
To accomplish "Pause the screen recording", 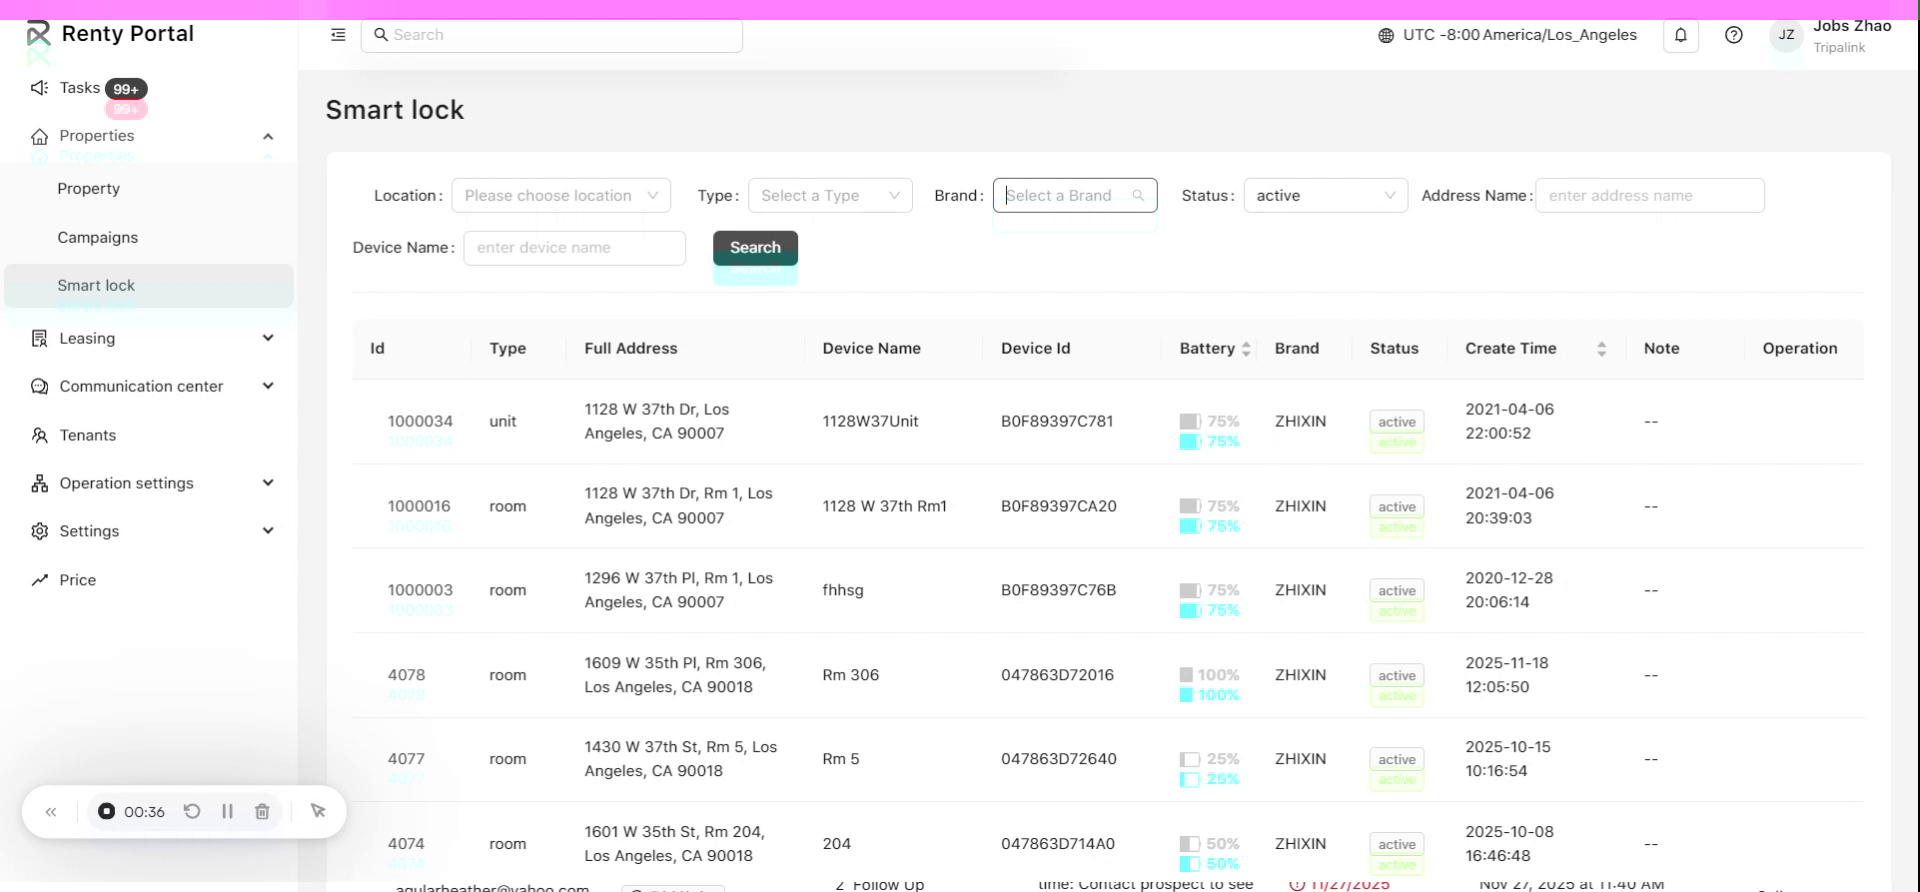I will 227,811.
